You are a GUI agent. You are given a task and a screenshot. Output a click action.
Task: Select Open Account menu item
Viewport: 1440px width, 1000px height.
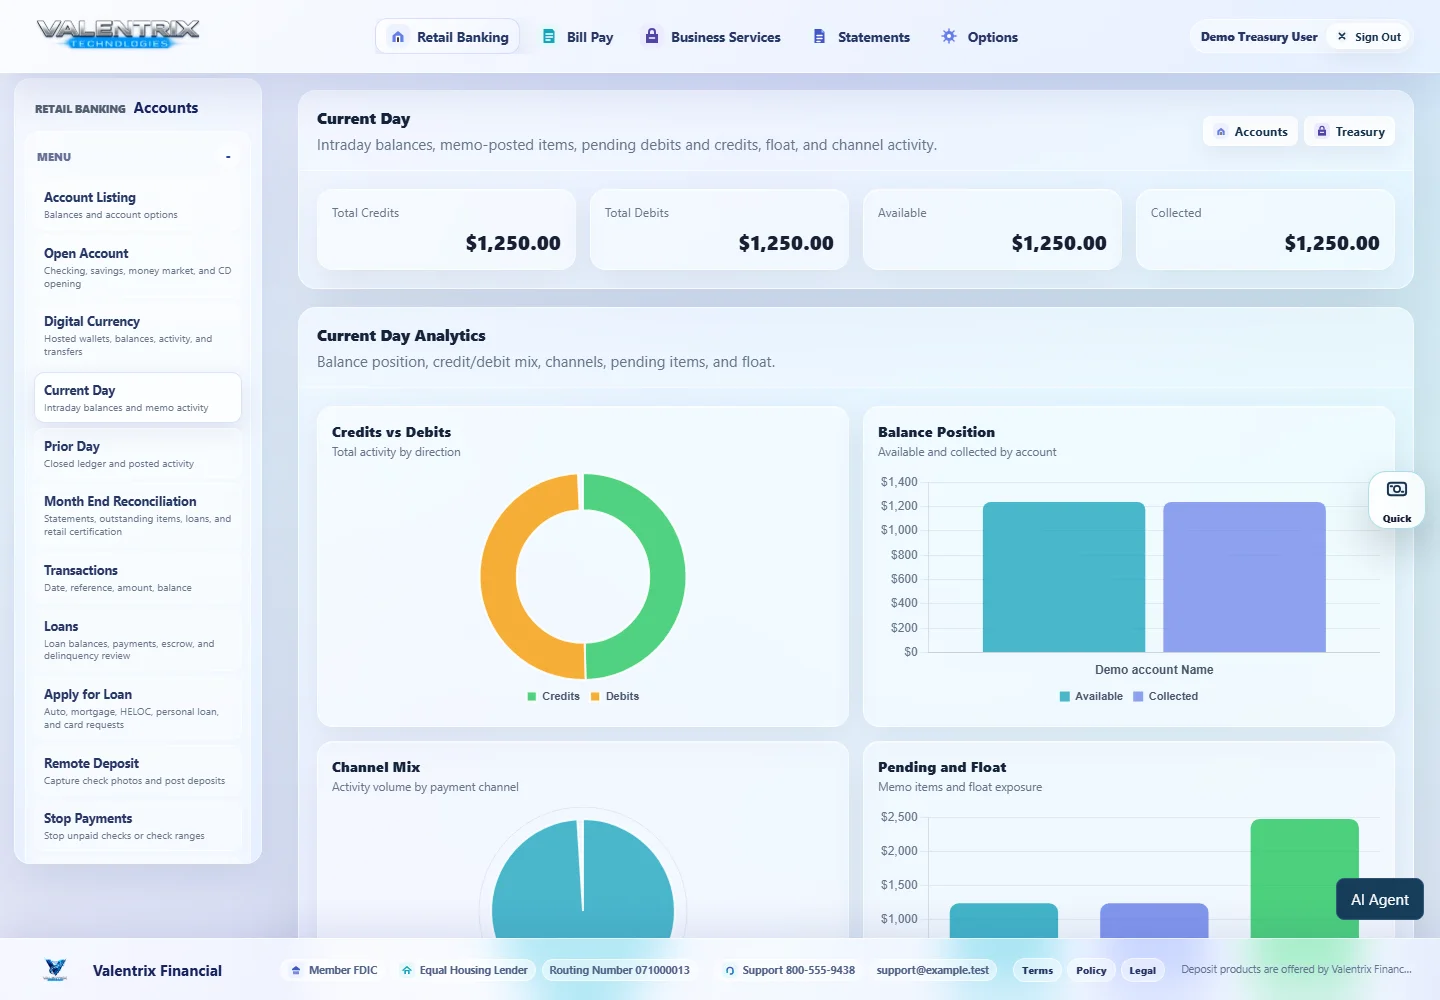pyautogui.click(x=138, y=268)
